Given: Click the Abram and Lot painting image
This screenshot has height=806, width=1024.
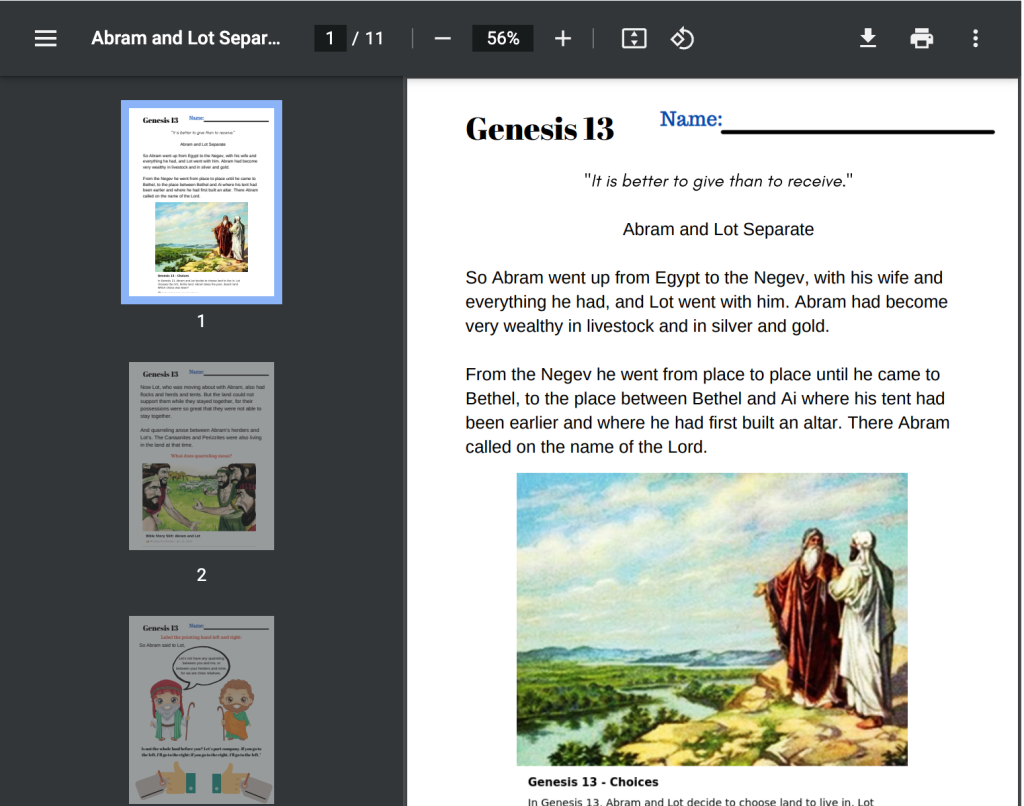Looking at the screenshot, I should (x=711, y=618).
